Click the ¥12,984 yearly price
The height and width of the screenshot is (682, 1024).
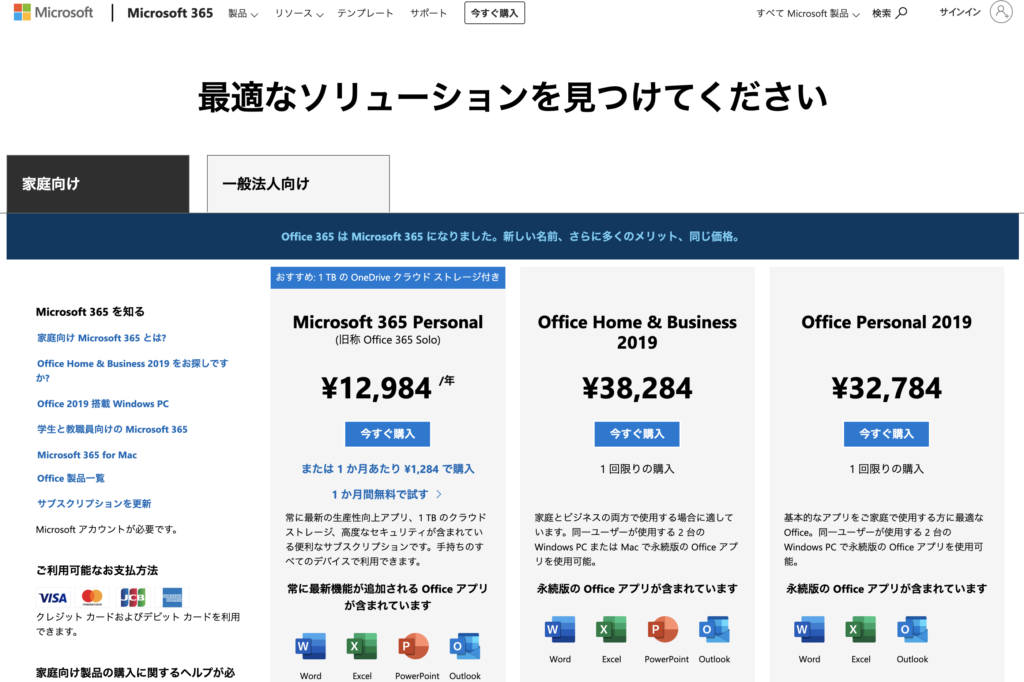pos(388,388)
